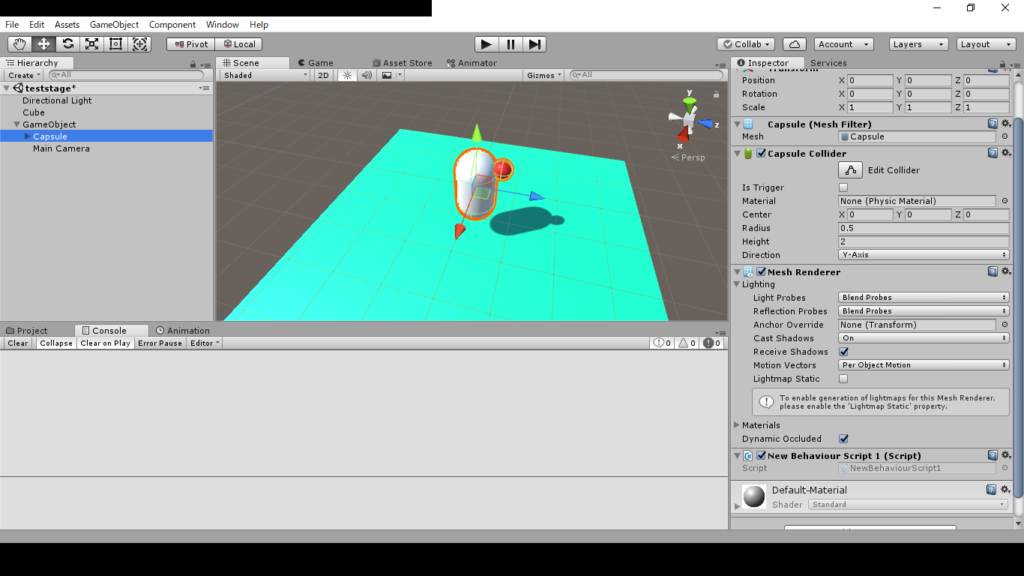Screen dimensions: 1024x576
Task: Click the Radius input field
Action: coord(923,228)
